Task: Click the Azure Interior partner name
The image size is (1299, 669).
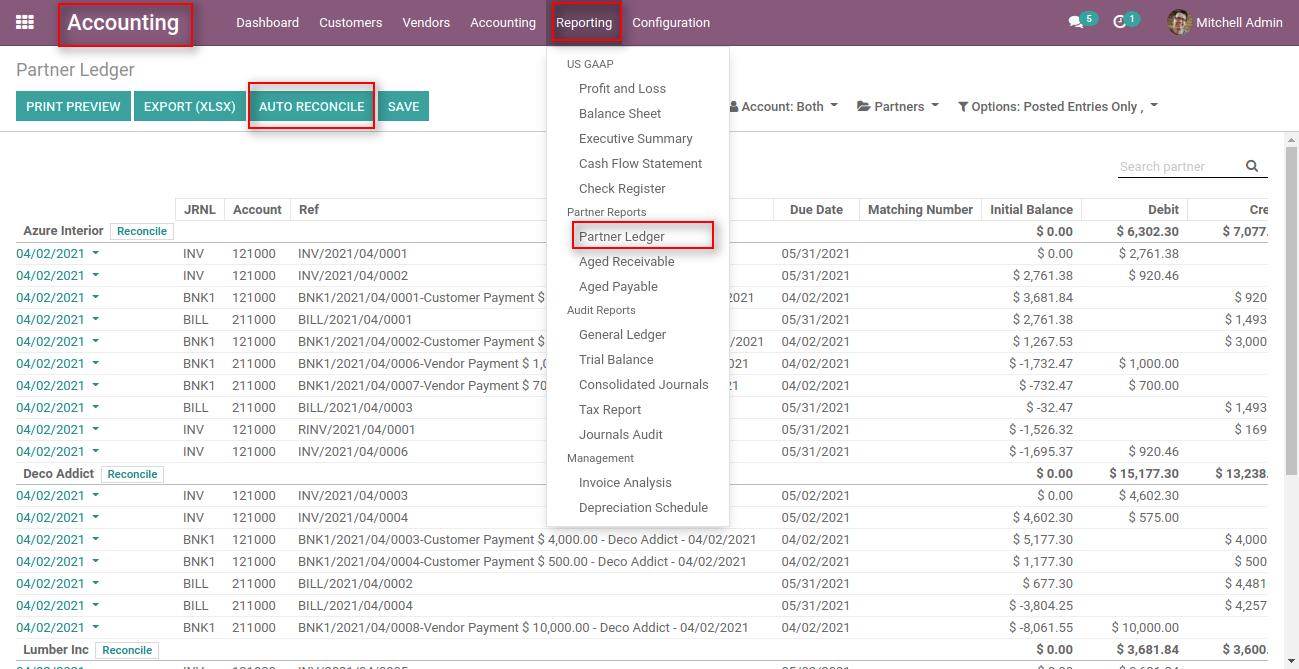Action: pyautogui.click(x=63, y=231)
